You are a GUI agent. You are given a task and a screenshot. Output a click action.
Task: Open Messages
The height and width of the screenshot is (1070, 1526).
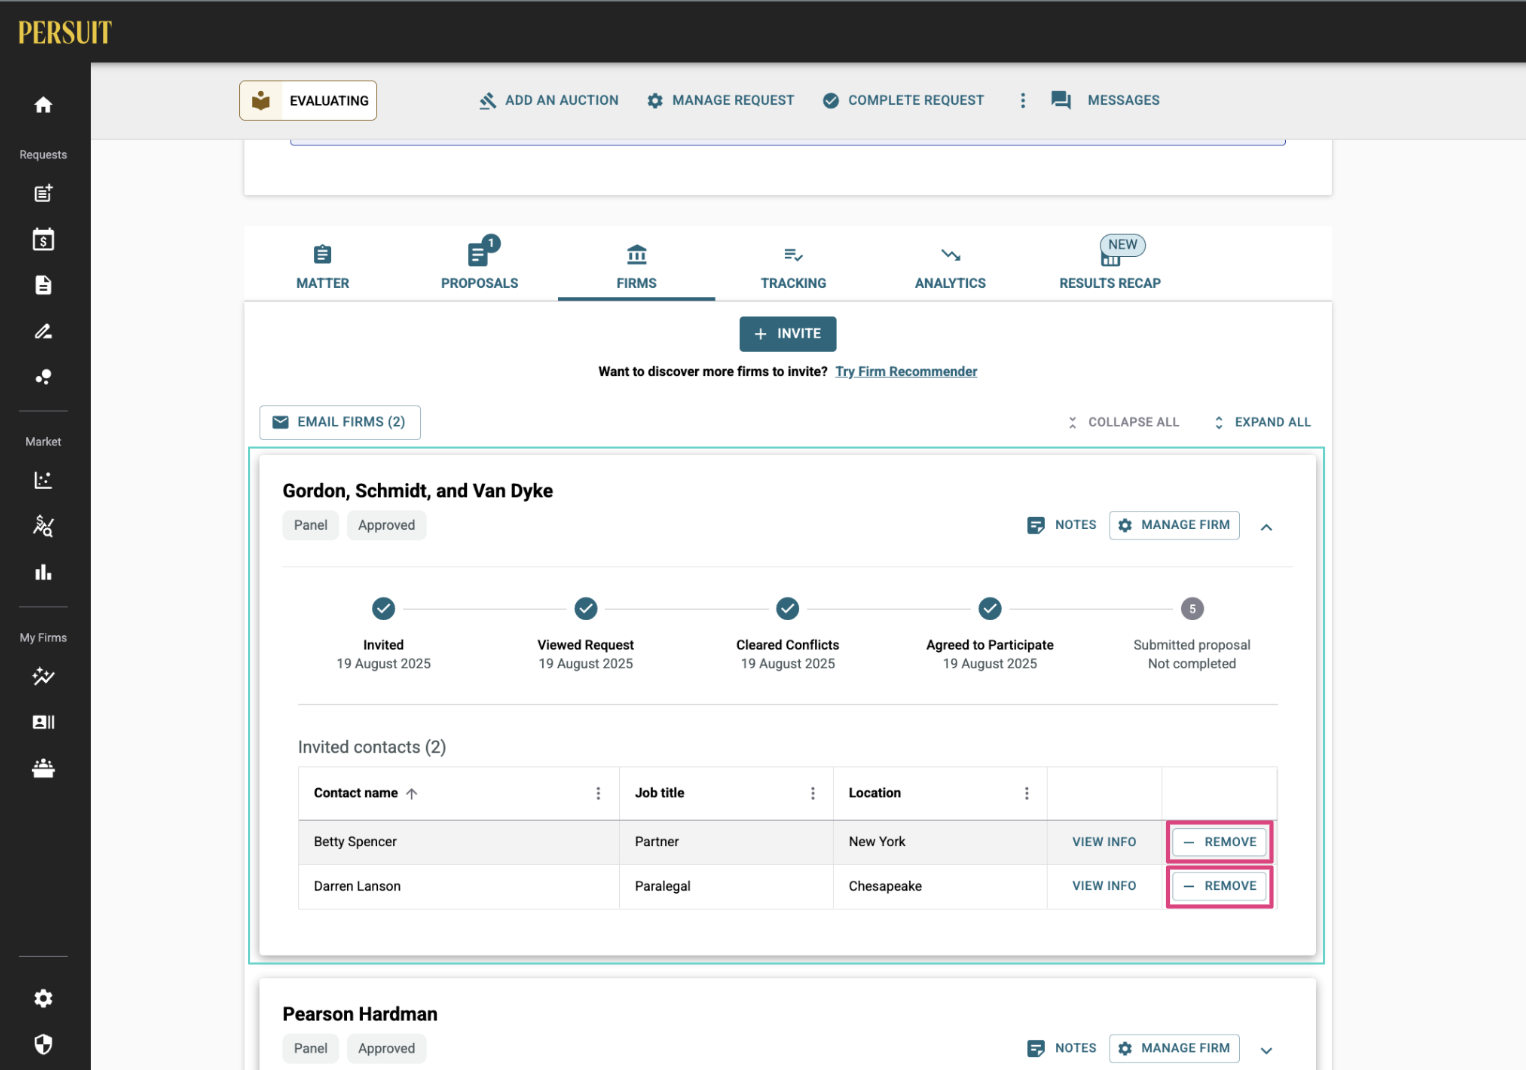[1105, 101]
